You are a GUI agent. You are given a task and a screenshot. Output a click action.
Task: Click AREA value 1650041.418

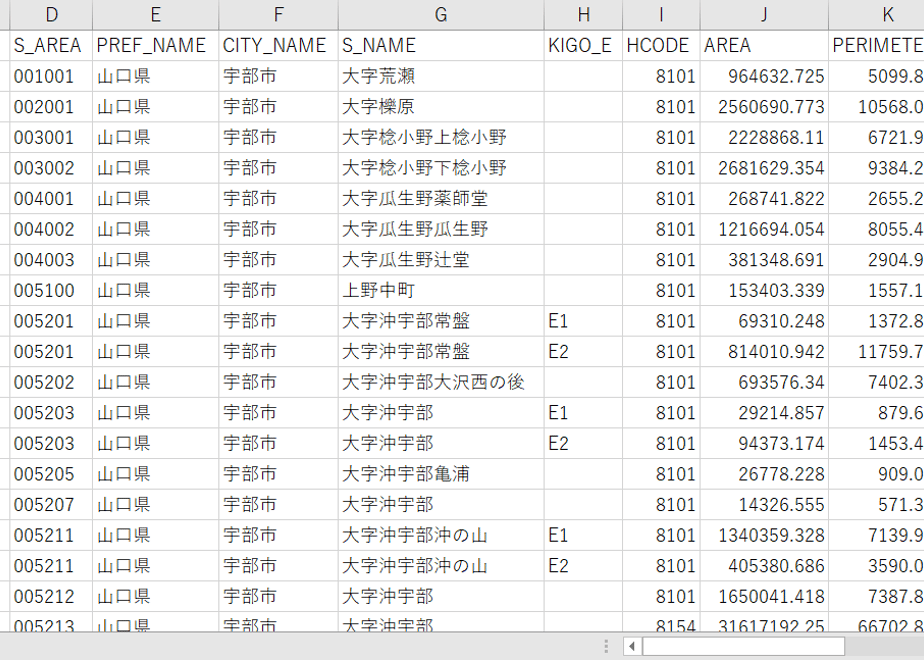(x=764, y=597)
